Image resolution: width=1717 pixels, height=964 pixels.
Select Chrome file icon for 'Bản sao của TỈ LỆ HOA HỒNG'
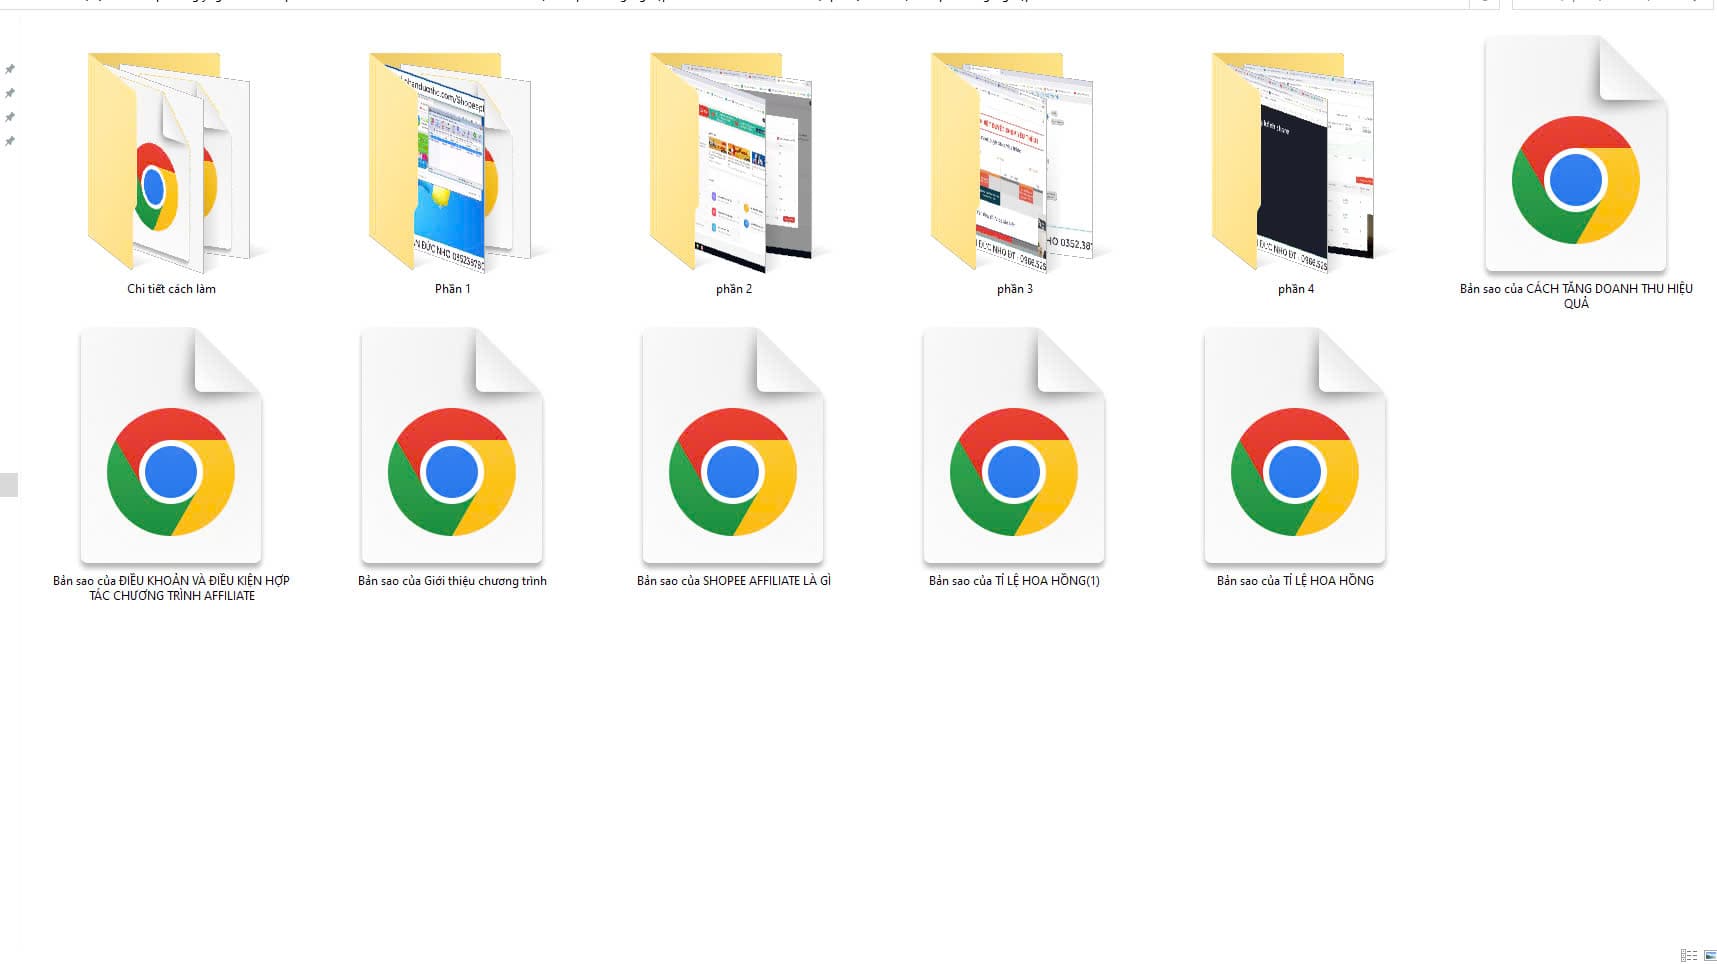[1295, 446]
